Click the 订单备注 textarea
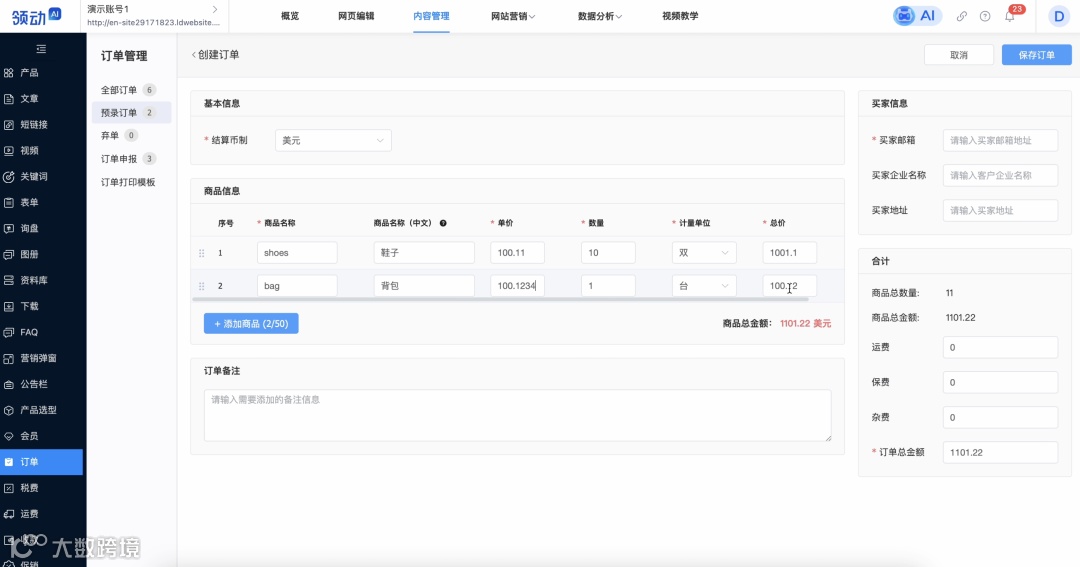This screenshot has width=1080, height=567. coord(517,415)
